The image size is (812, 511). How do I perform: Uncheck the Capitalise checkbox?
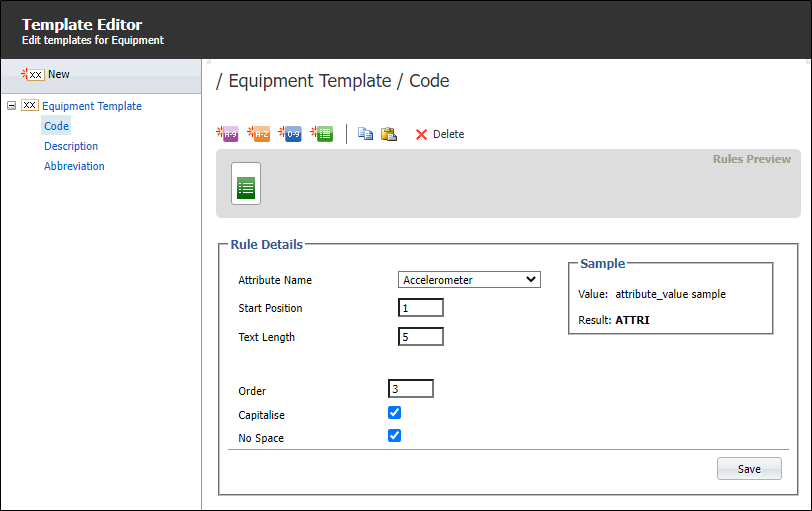pyautogui.click(x=394, y=413)
